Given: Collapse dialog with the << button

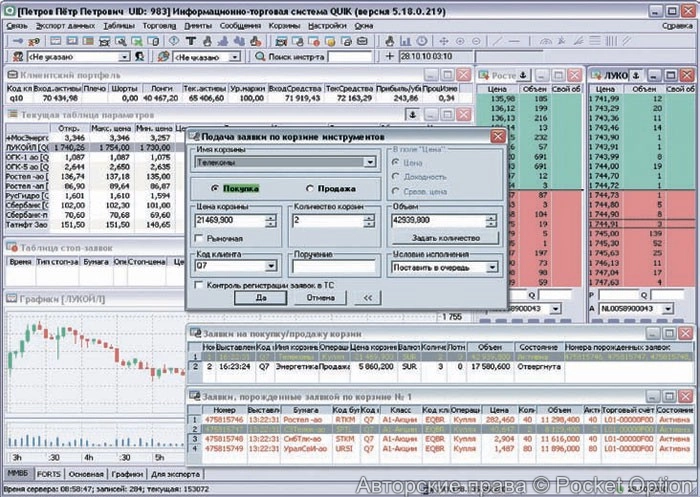Looking at the screenshot, I should (366, 298).
